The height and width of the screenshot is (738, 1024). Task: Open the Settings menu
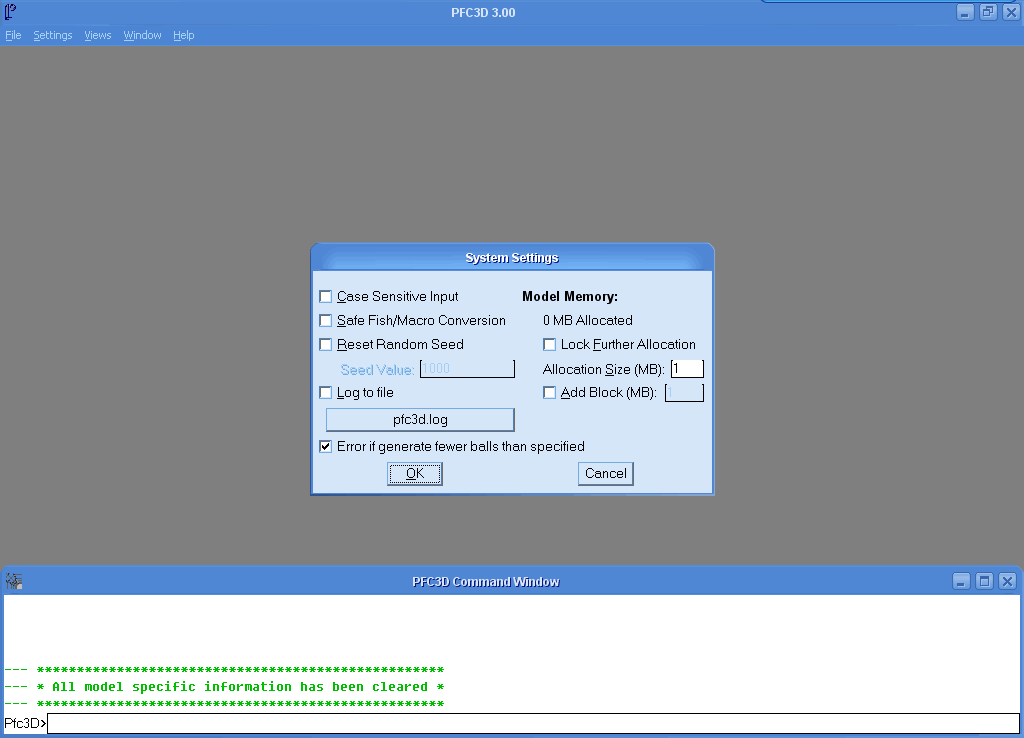(x=53, y=35)
